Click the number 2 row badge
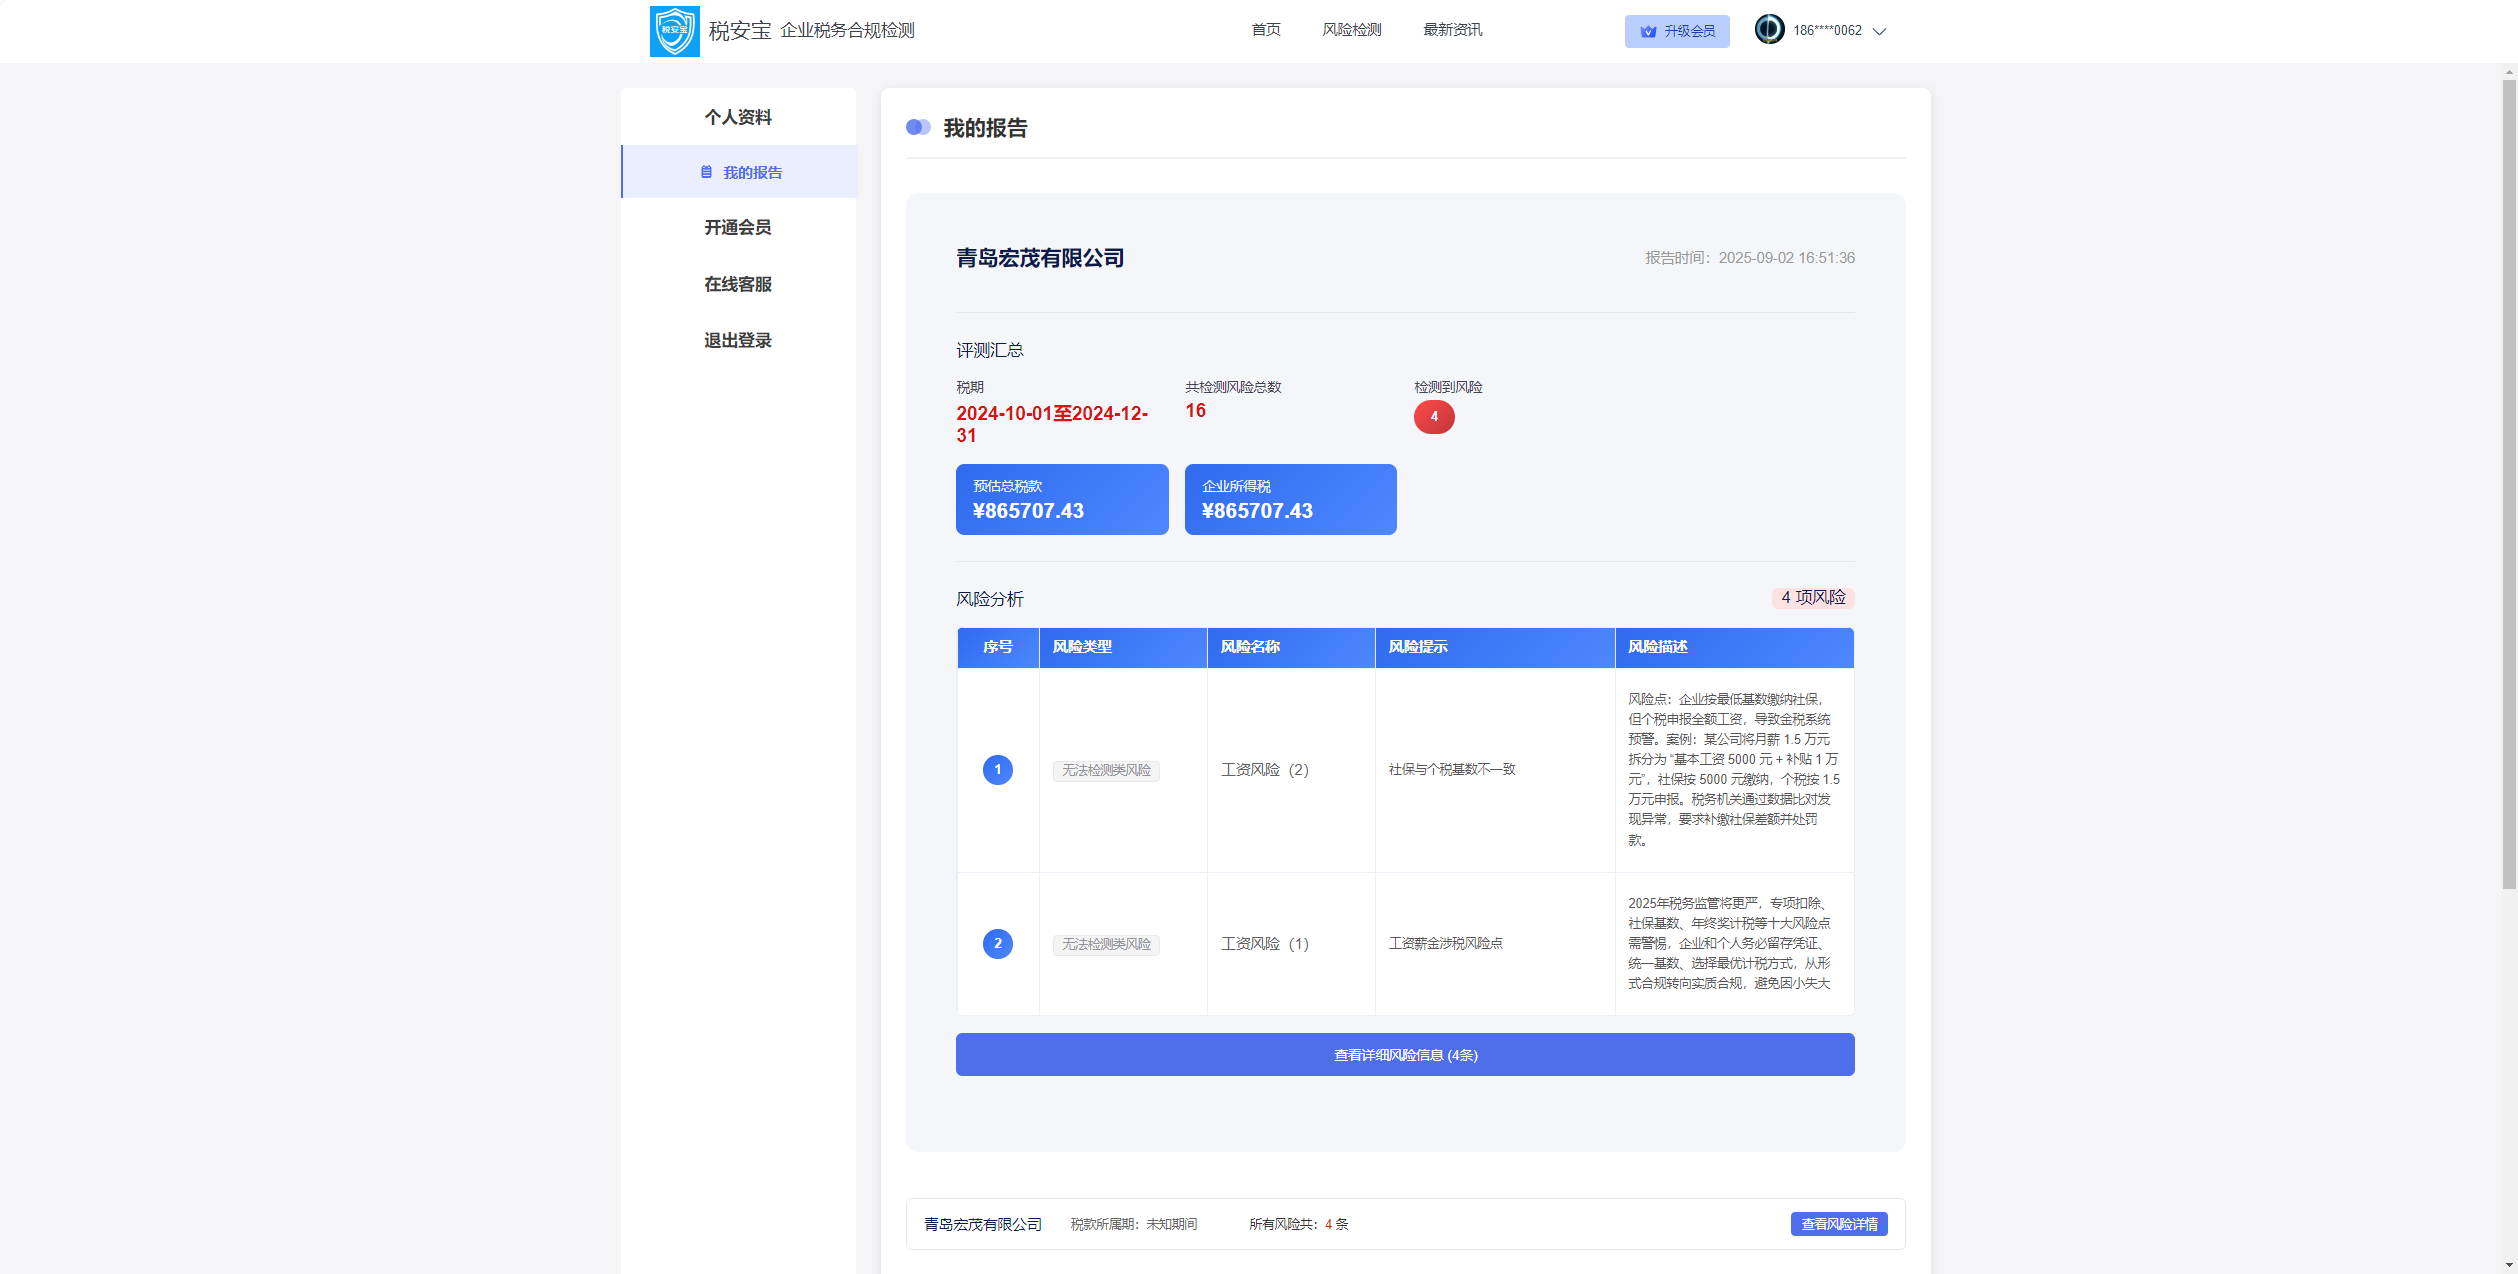The width and height of the screenshot is (2518, 1274). tap(997, 944)
